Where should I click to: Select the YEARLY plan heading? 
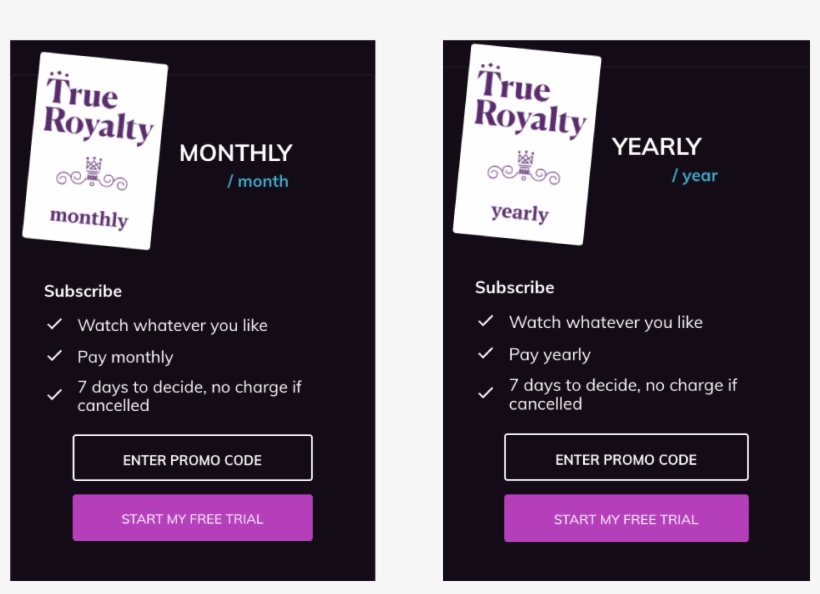click(657, 147)
